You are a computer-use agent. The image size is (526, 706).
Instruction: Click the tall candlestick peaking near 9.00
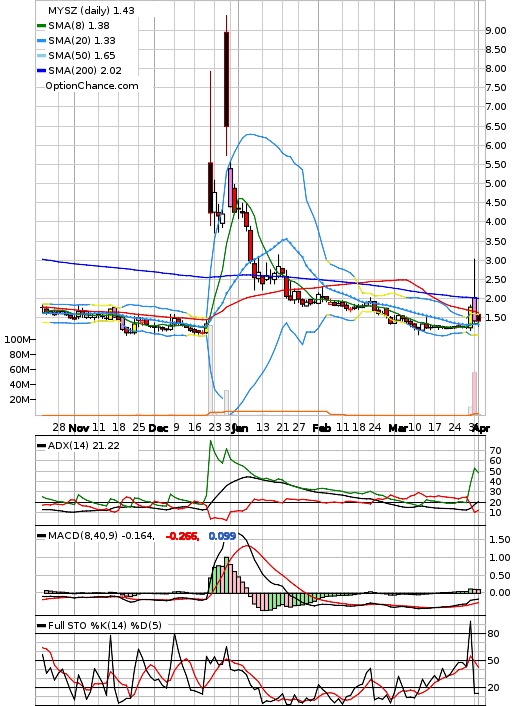227,79
